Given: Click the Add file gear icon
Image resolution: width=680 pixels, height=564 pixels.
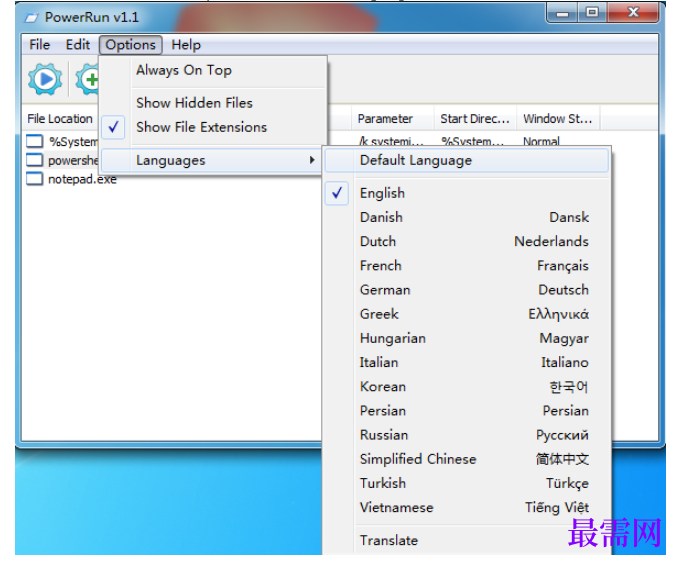Looking at the screenshot, I should coord(88,79).
